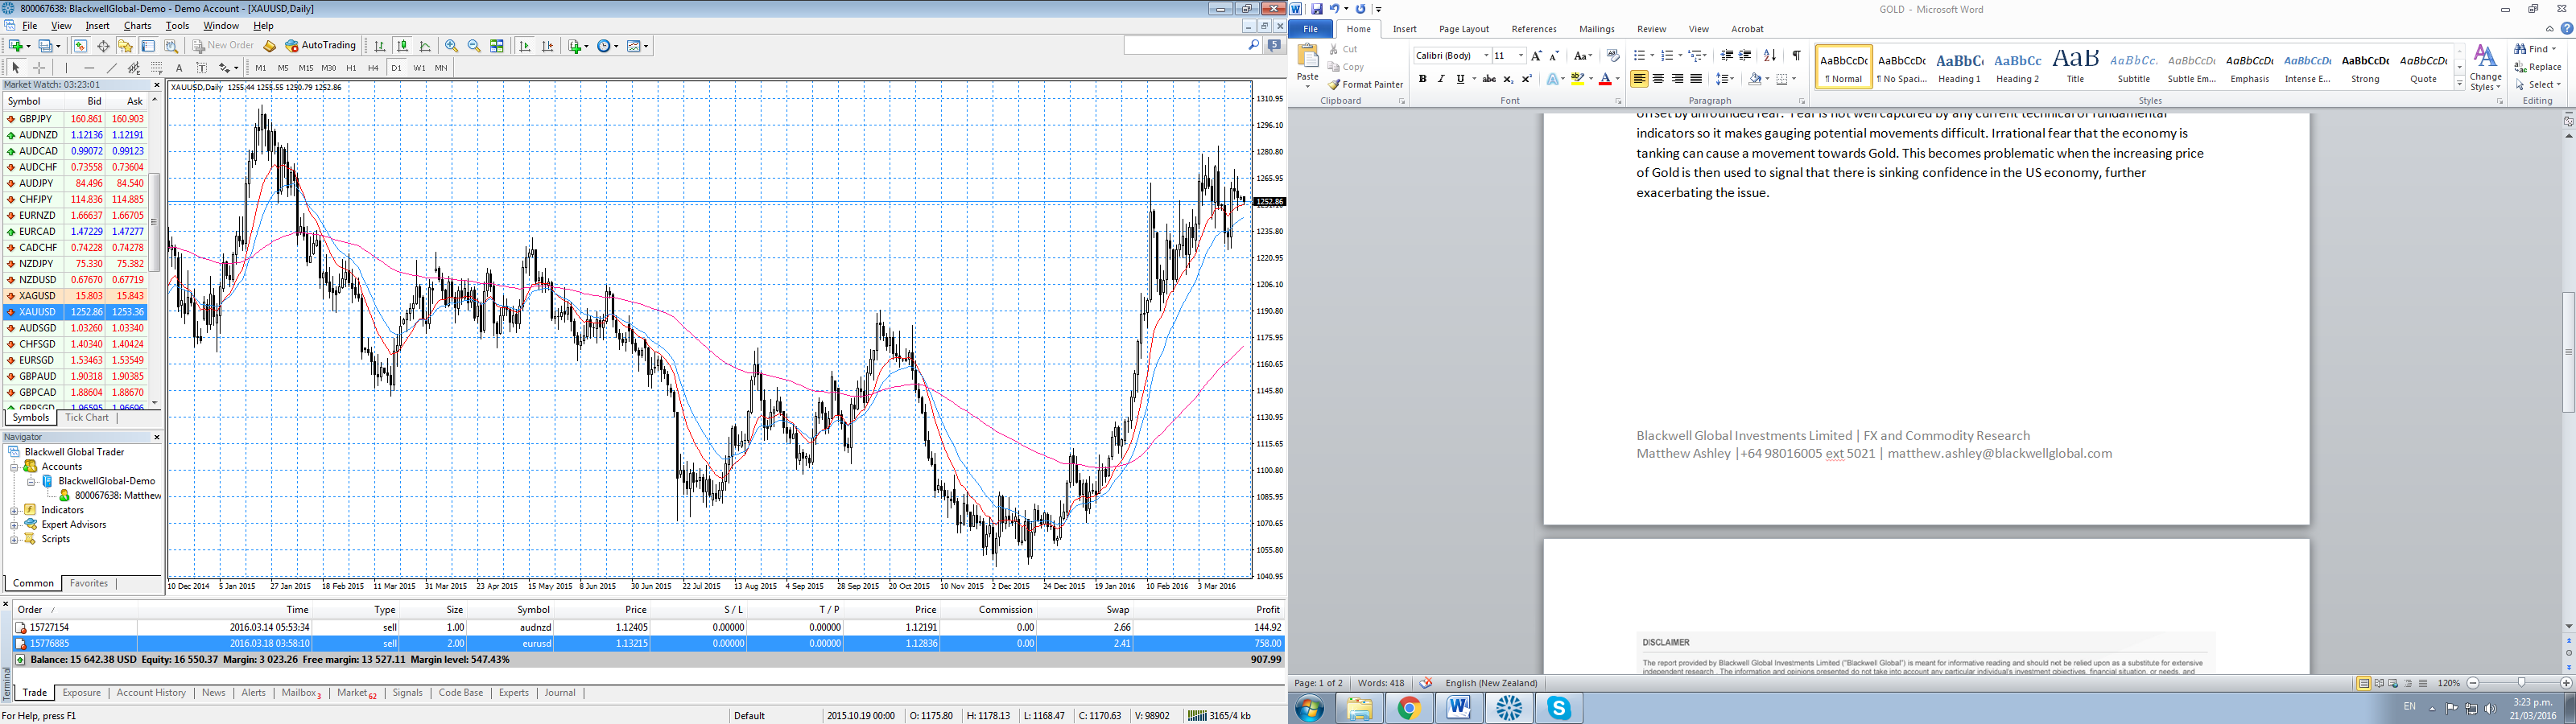Toggle the Navigator panel icon

click(x=125, y=46)
